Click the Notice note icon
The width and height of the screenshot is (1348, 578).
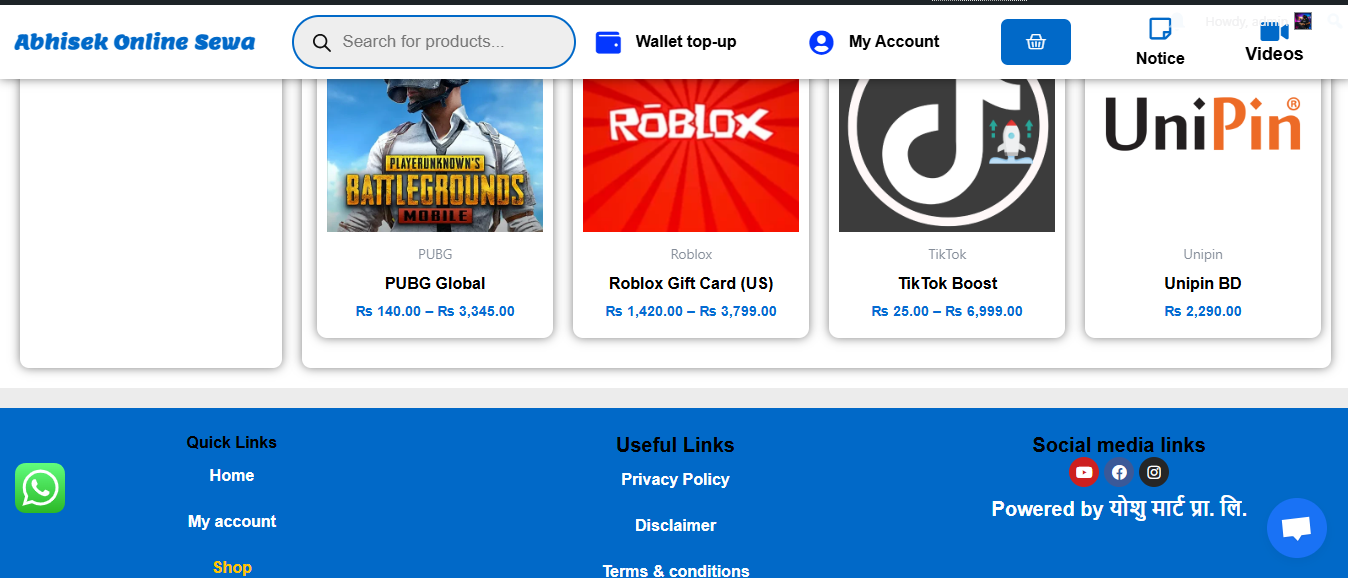1160,28
